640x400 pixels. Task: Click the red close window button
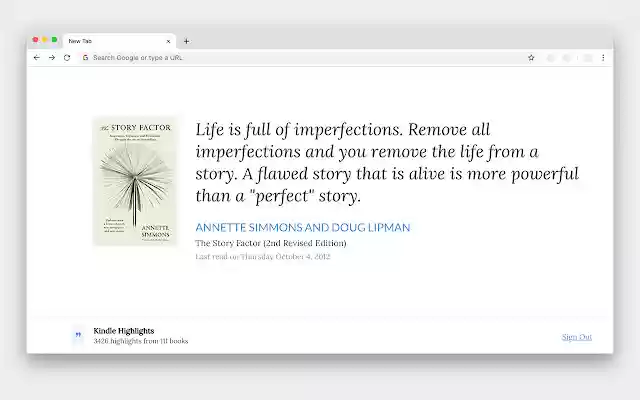pos(36,40)
